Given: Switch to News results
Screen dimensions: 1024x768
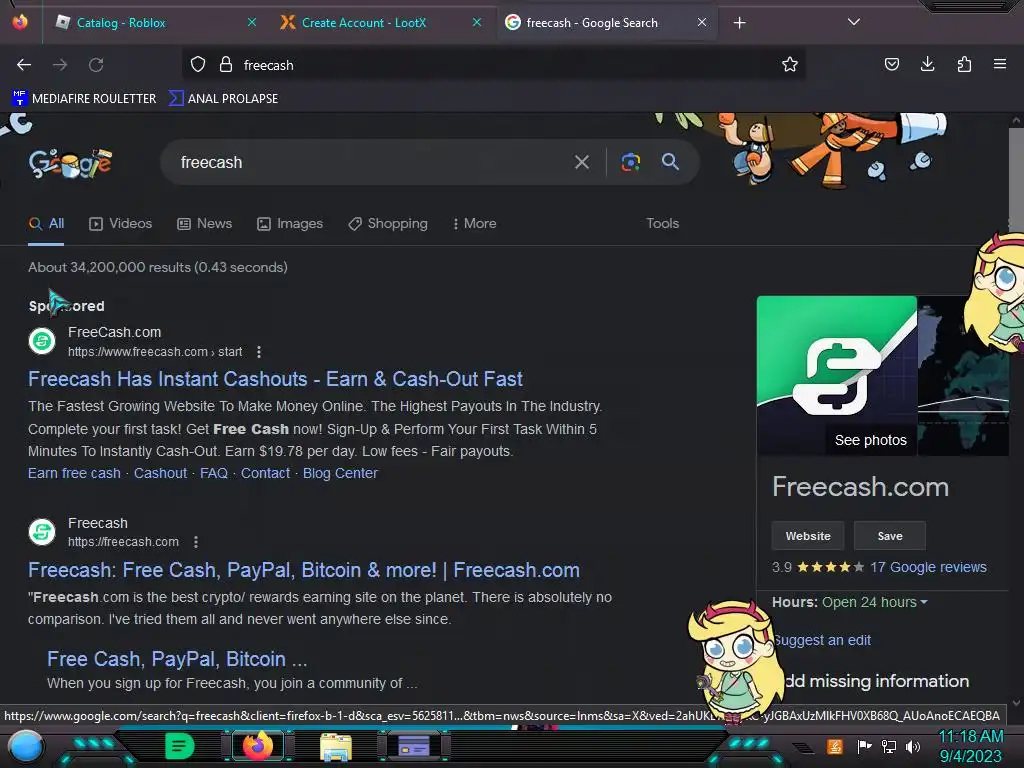Looking at the screenshot, I should tap(204, 223).
